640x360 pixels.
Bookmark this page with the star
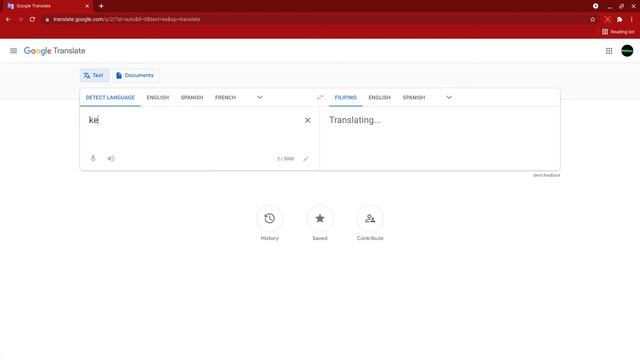[x=593, y=19]
